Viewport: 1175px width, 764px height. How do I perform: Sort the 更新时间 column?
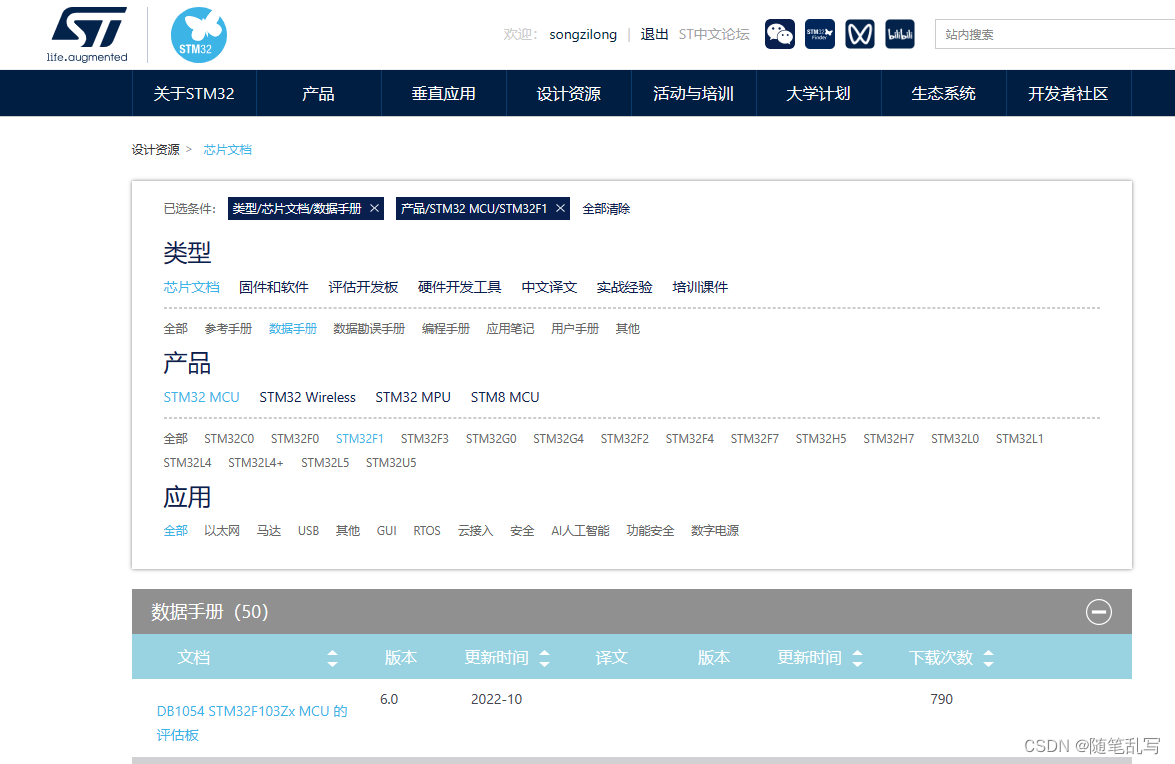pos(543,657)
